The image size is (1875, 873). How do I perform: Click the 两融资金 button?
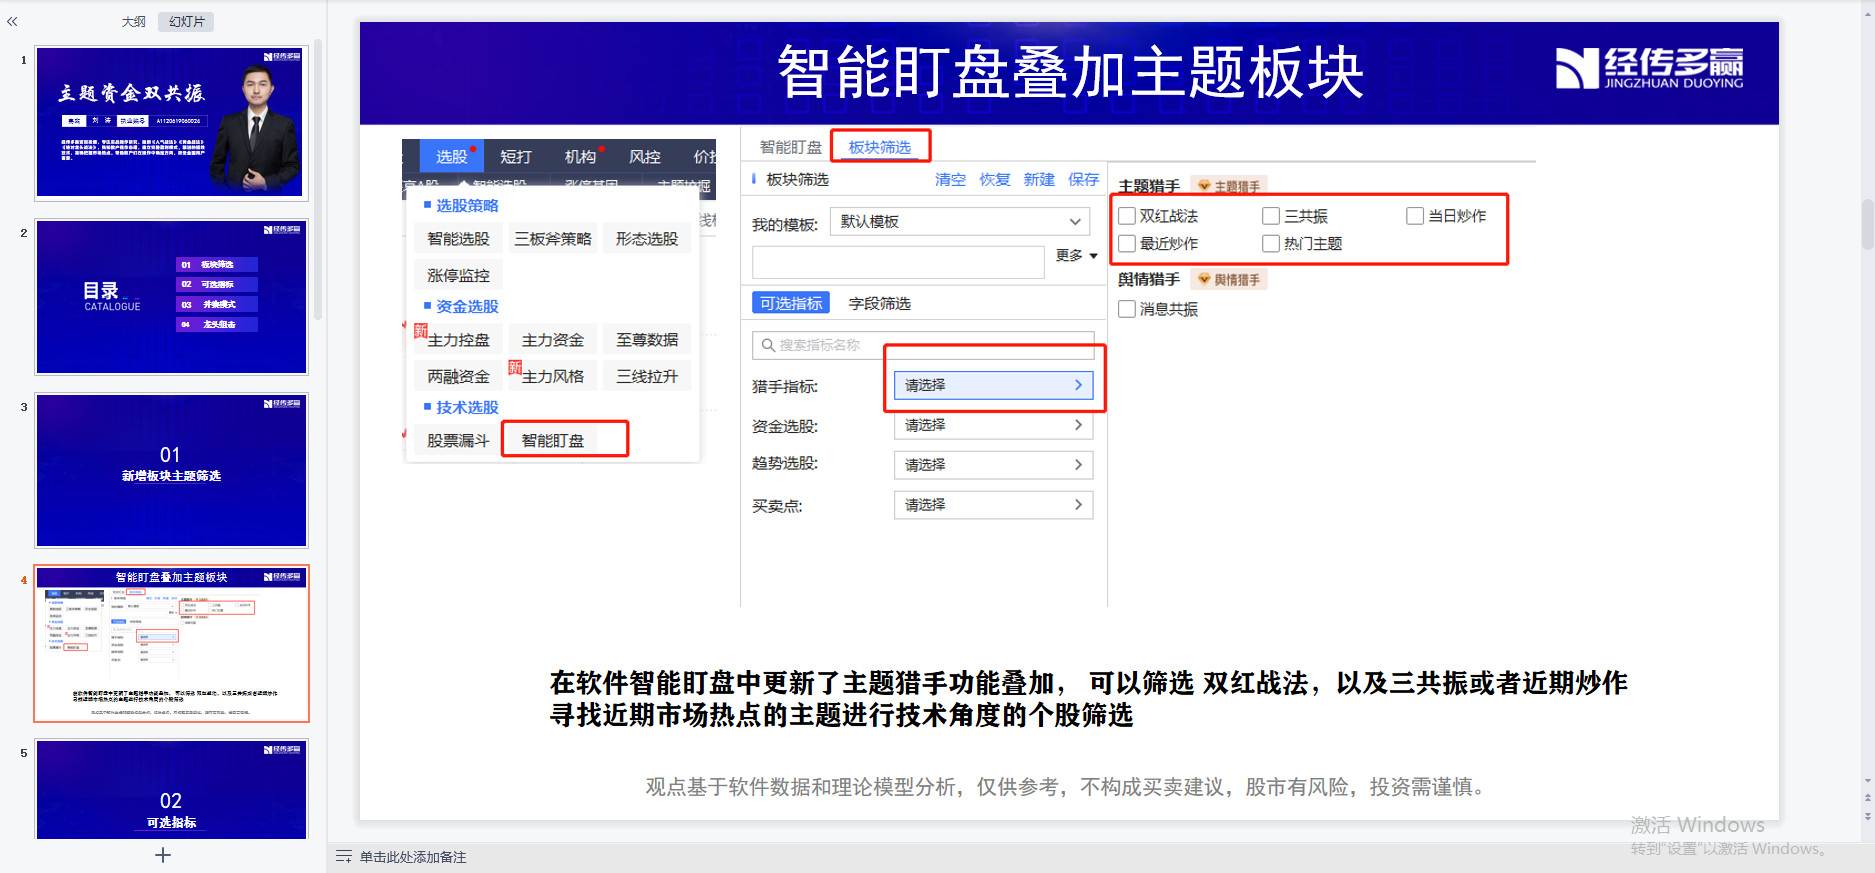tap(458, 377)
